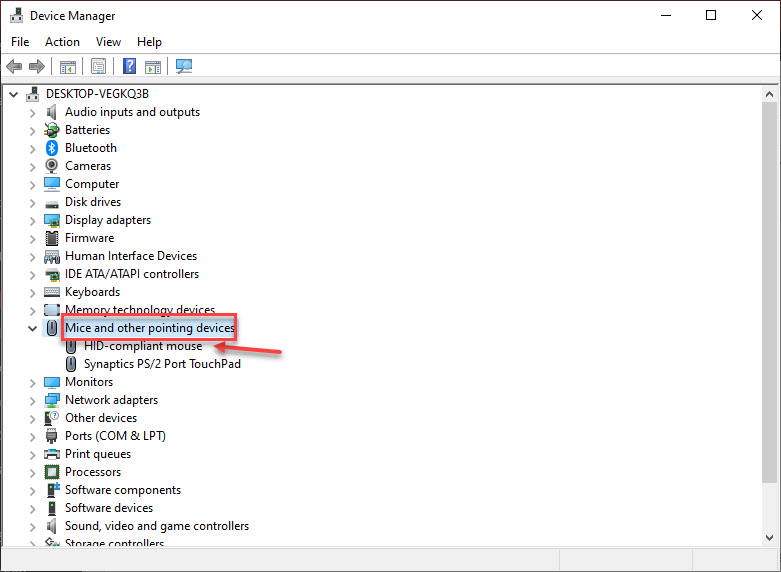This screenshot has width=781, height=572.
Task: Collapse the DESKTOP-VEGKQ3B root node
Action: click(x=13, y=94)
